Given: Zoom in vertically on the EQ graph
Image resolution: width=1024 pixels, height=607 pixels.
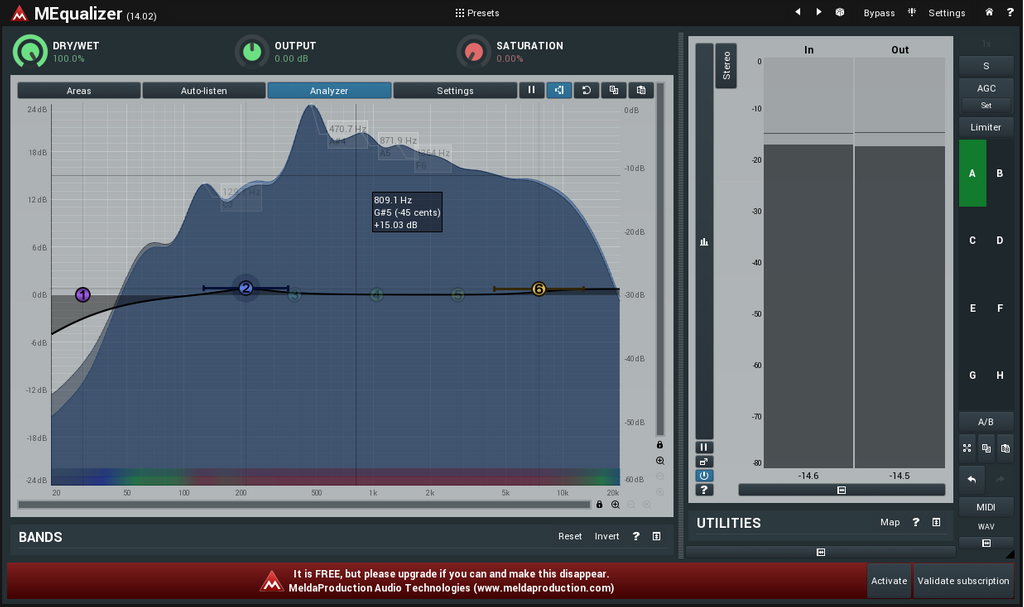Looking at the screenshot, I should [x=660, y=461].
